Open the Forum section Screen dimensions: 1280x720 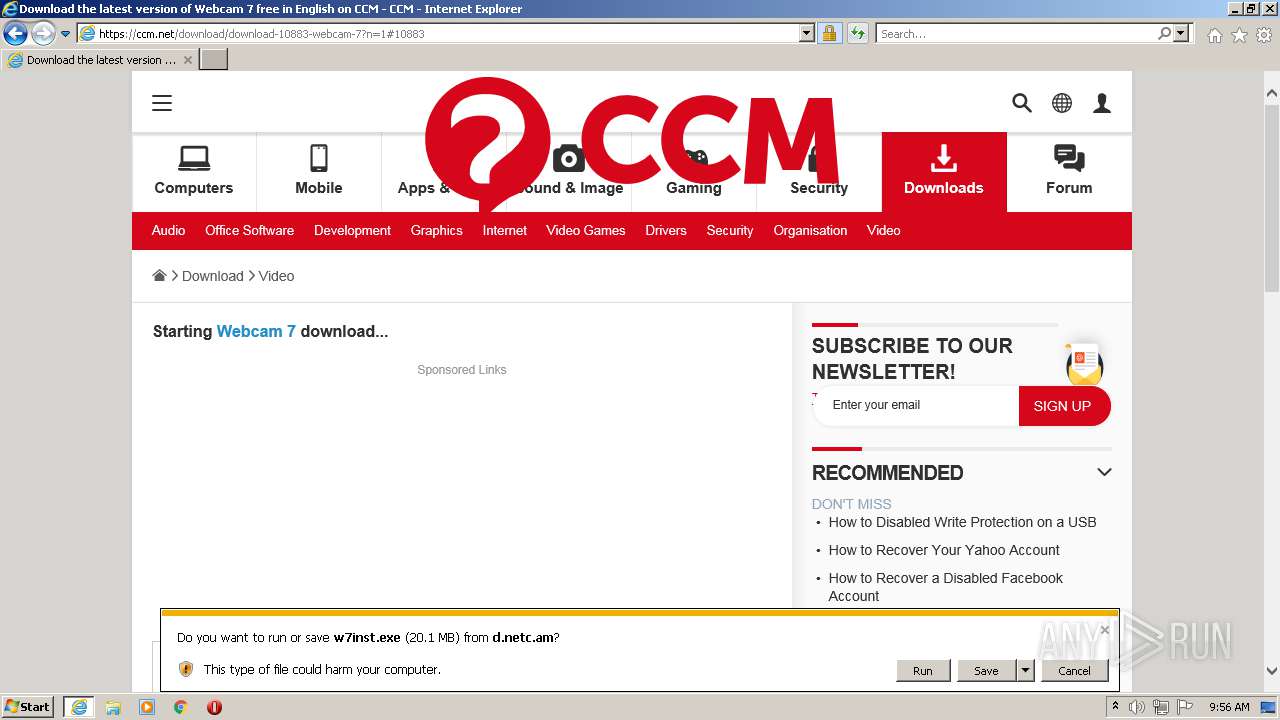(x=1069, y=171)
